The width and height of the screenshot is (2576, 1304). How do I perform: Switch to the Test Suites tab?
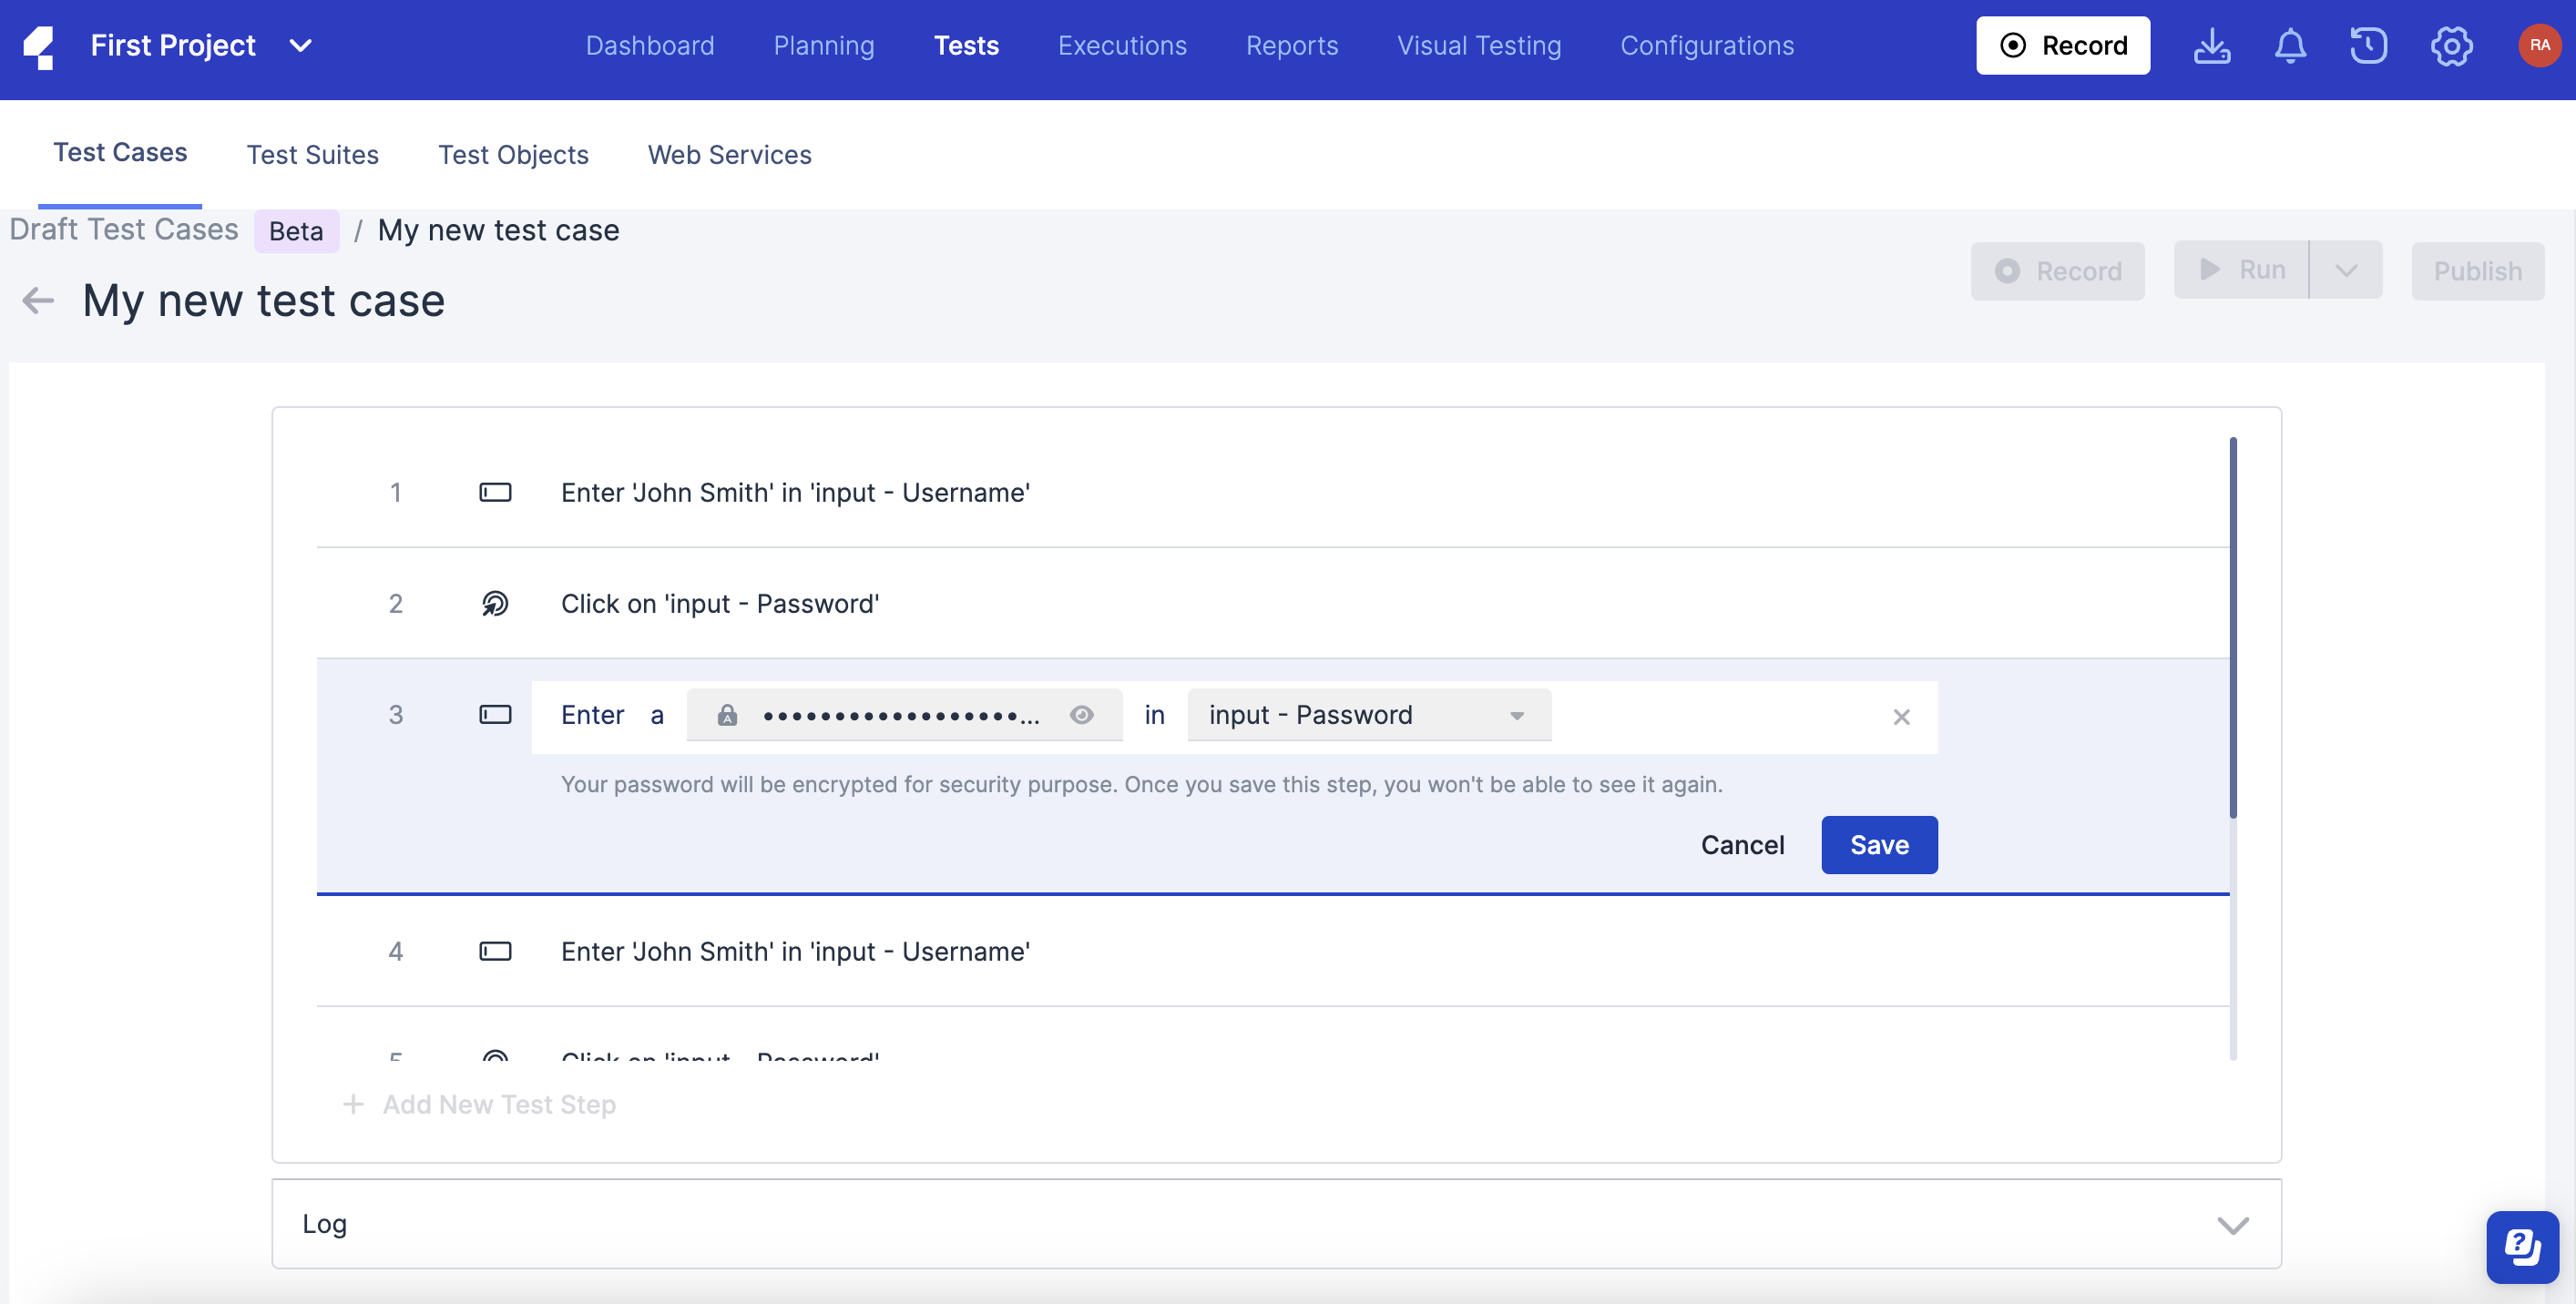[313, 155]
